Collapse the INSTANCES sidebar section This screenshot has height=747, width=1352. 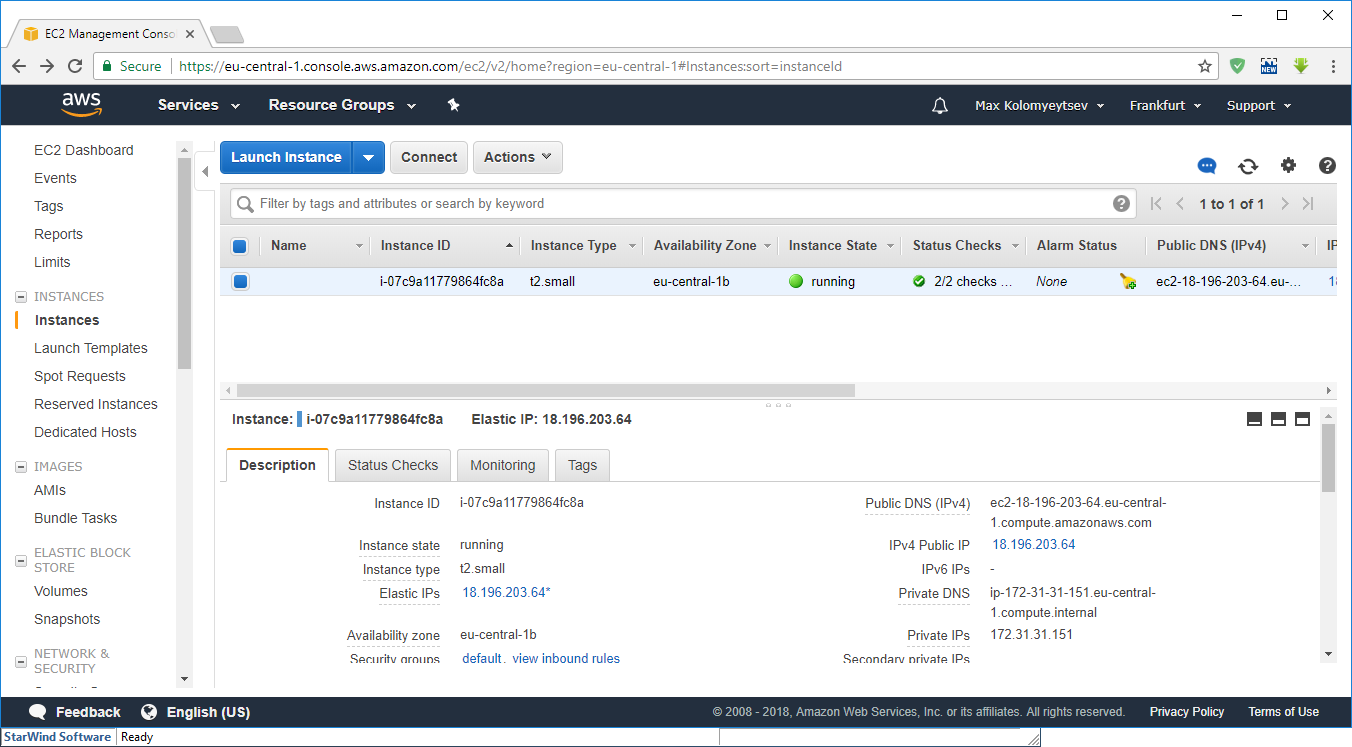point(21,297)
